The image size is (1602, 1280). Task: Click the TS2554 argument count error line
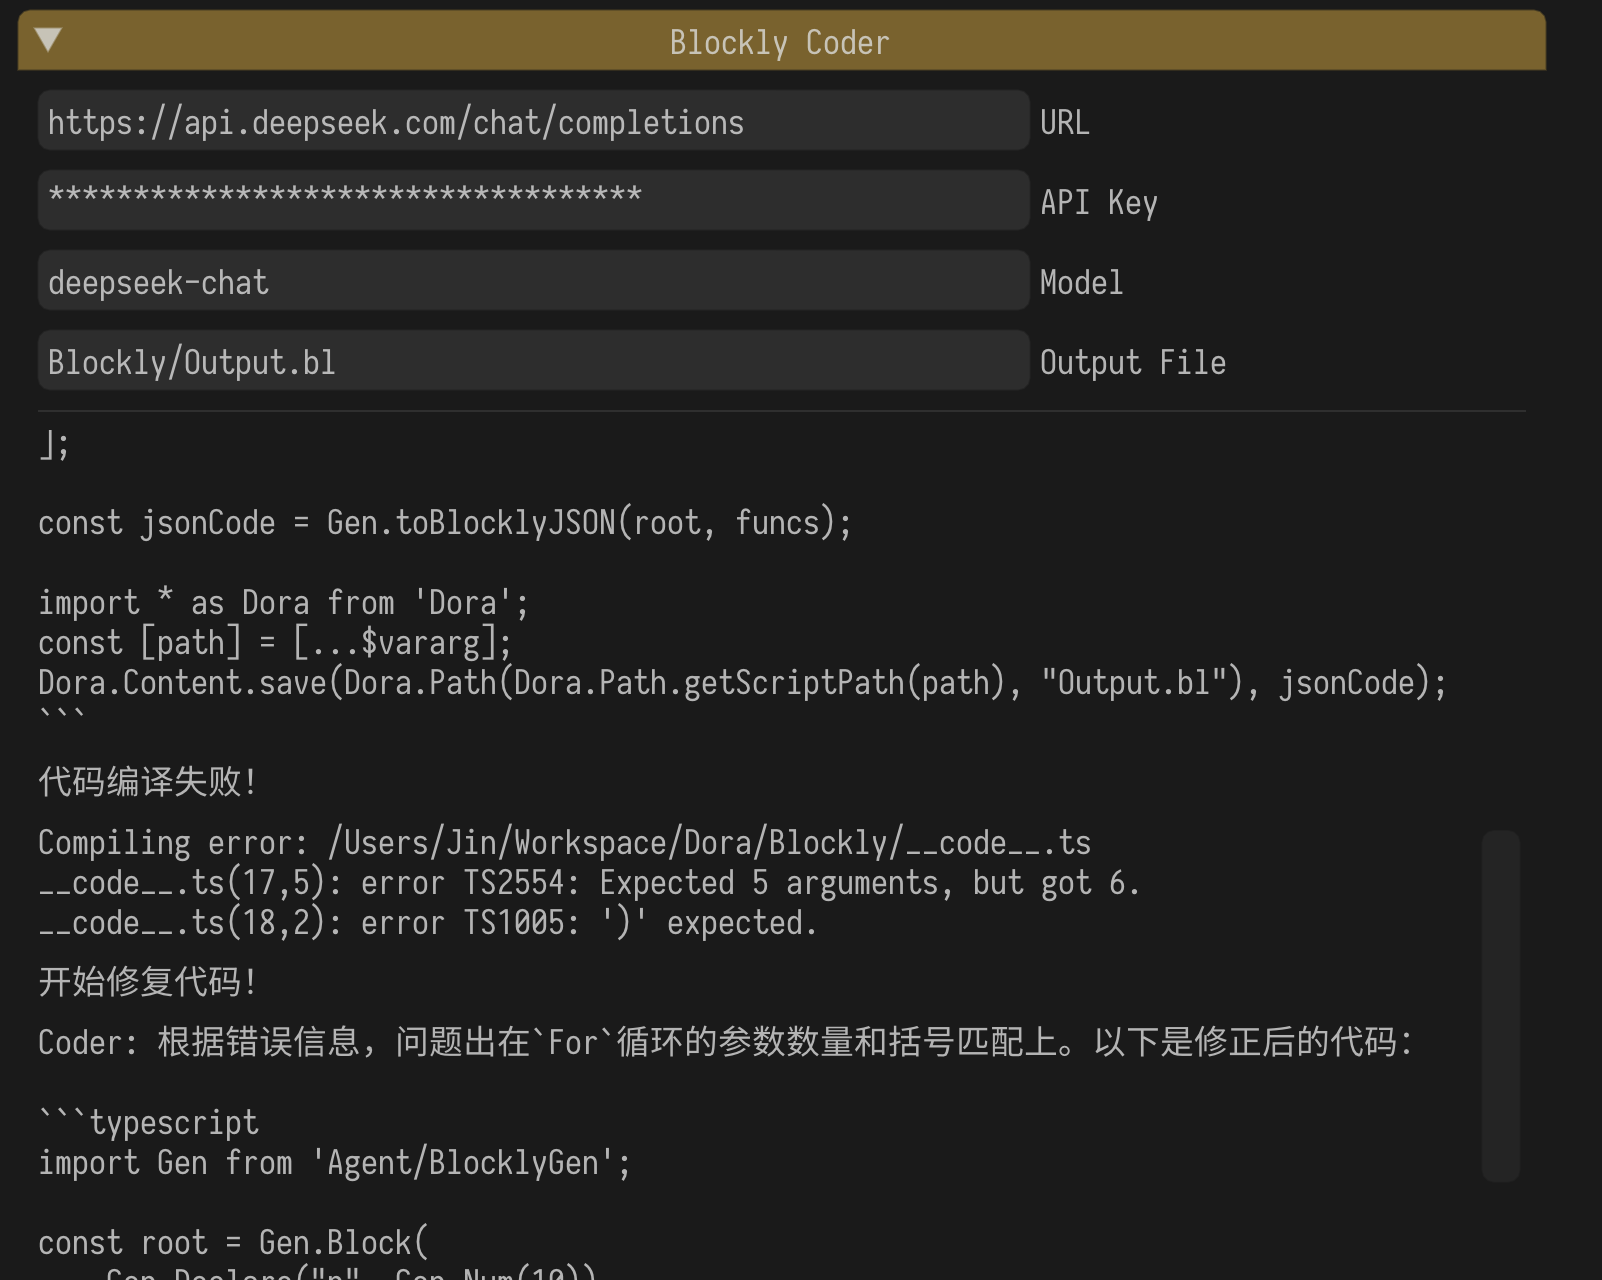[588, 883]
